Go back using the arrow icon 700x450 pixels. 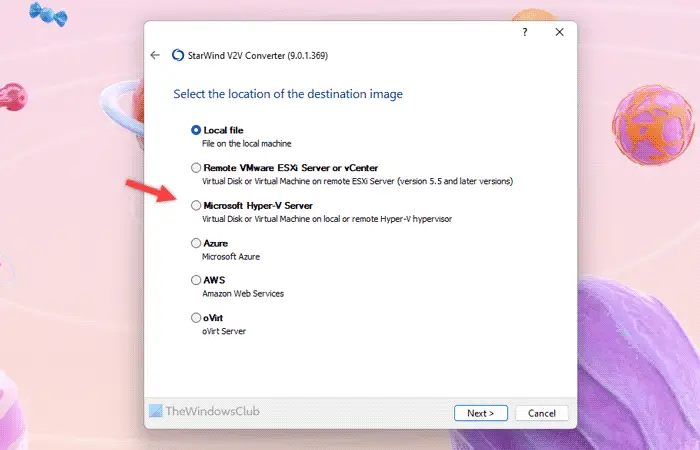pos(155,55)
